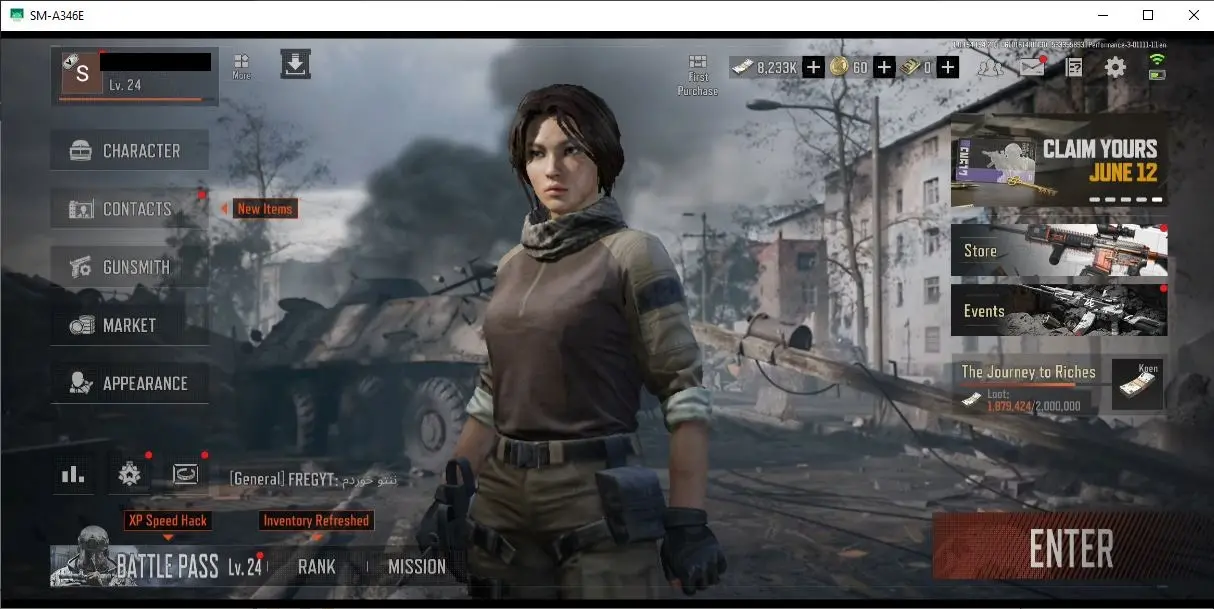Open the help notes icon

(x=1074, y=68)
